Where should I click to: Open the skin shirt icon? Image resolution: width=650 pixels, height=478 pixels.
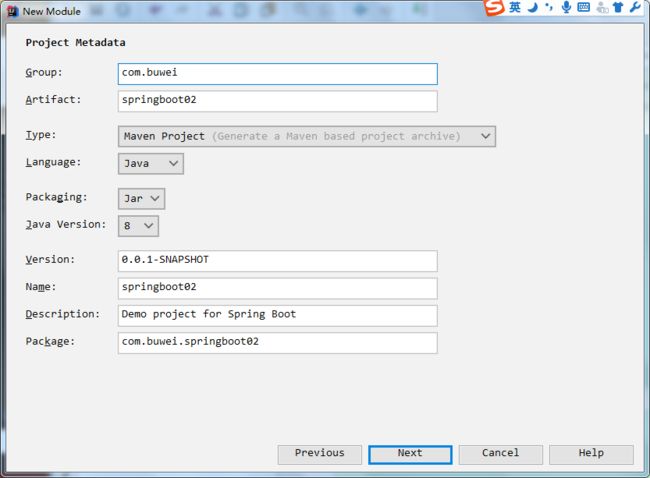pyautogui.click(x=618, y=7)
